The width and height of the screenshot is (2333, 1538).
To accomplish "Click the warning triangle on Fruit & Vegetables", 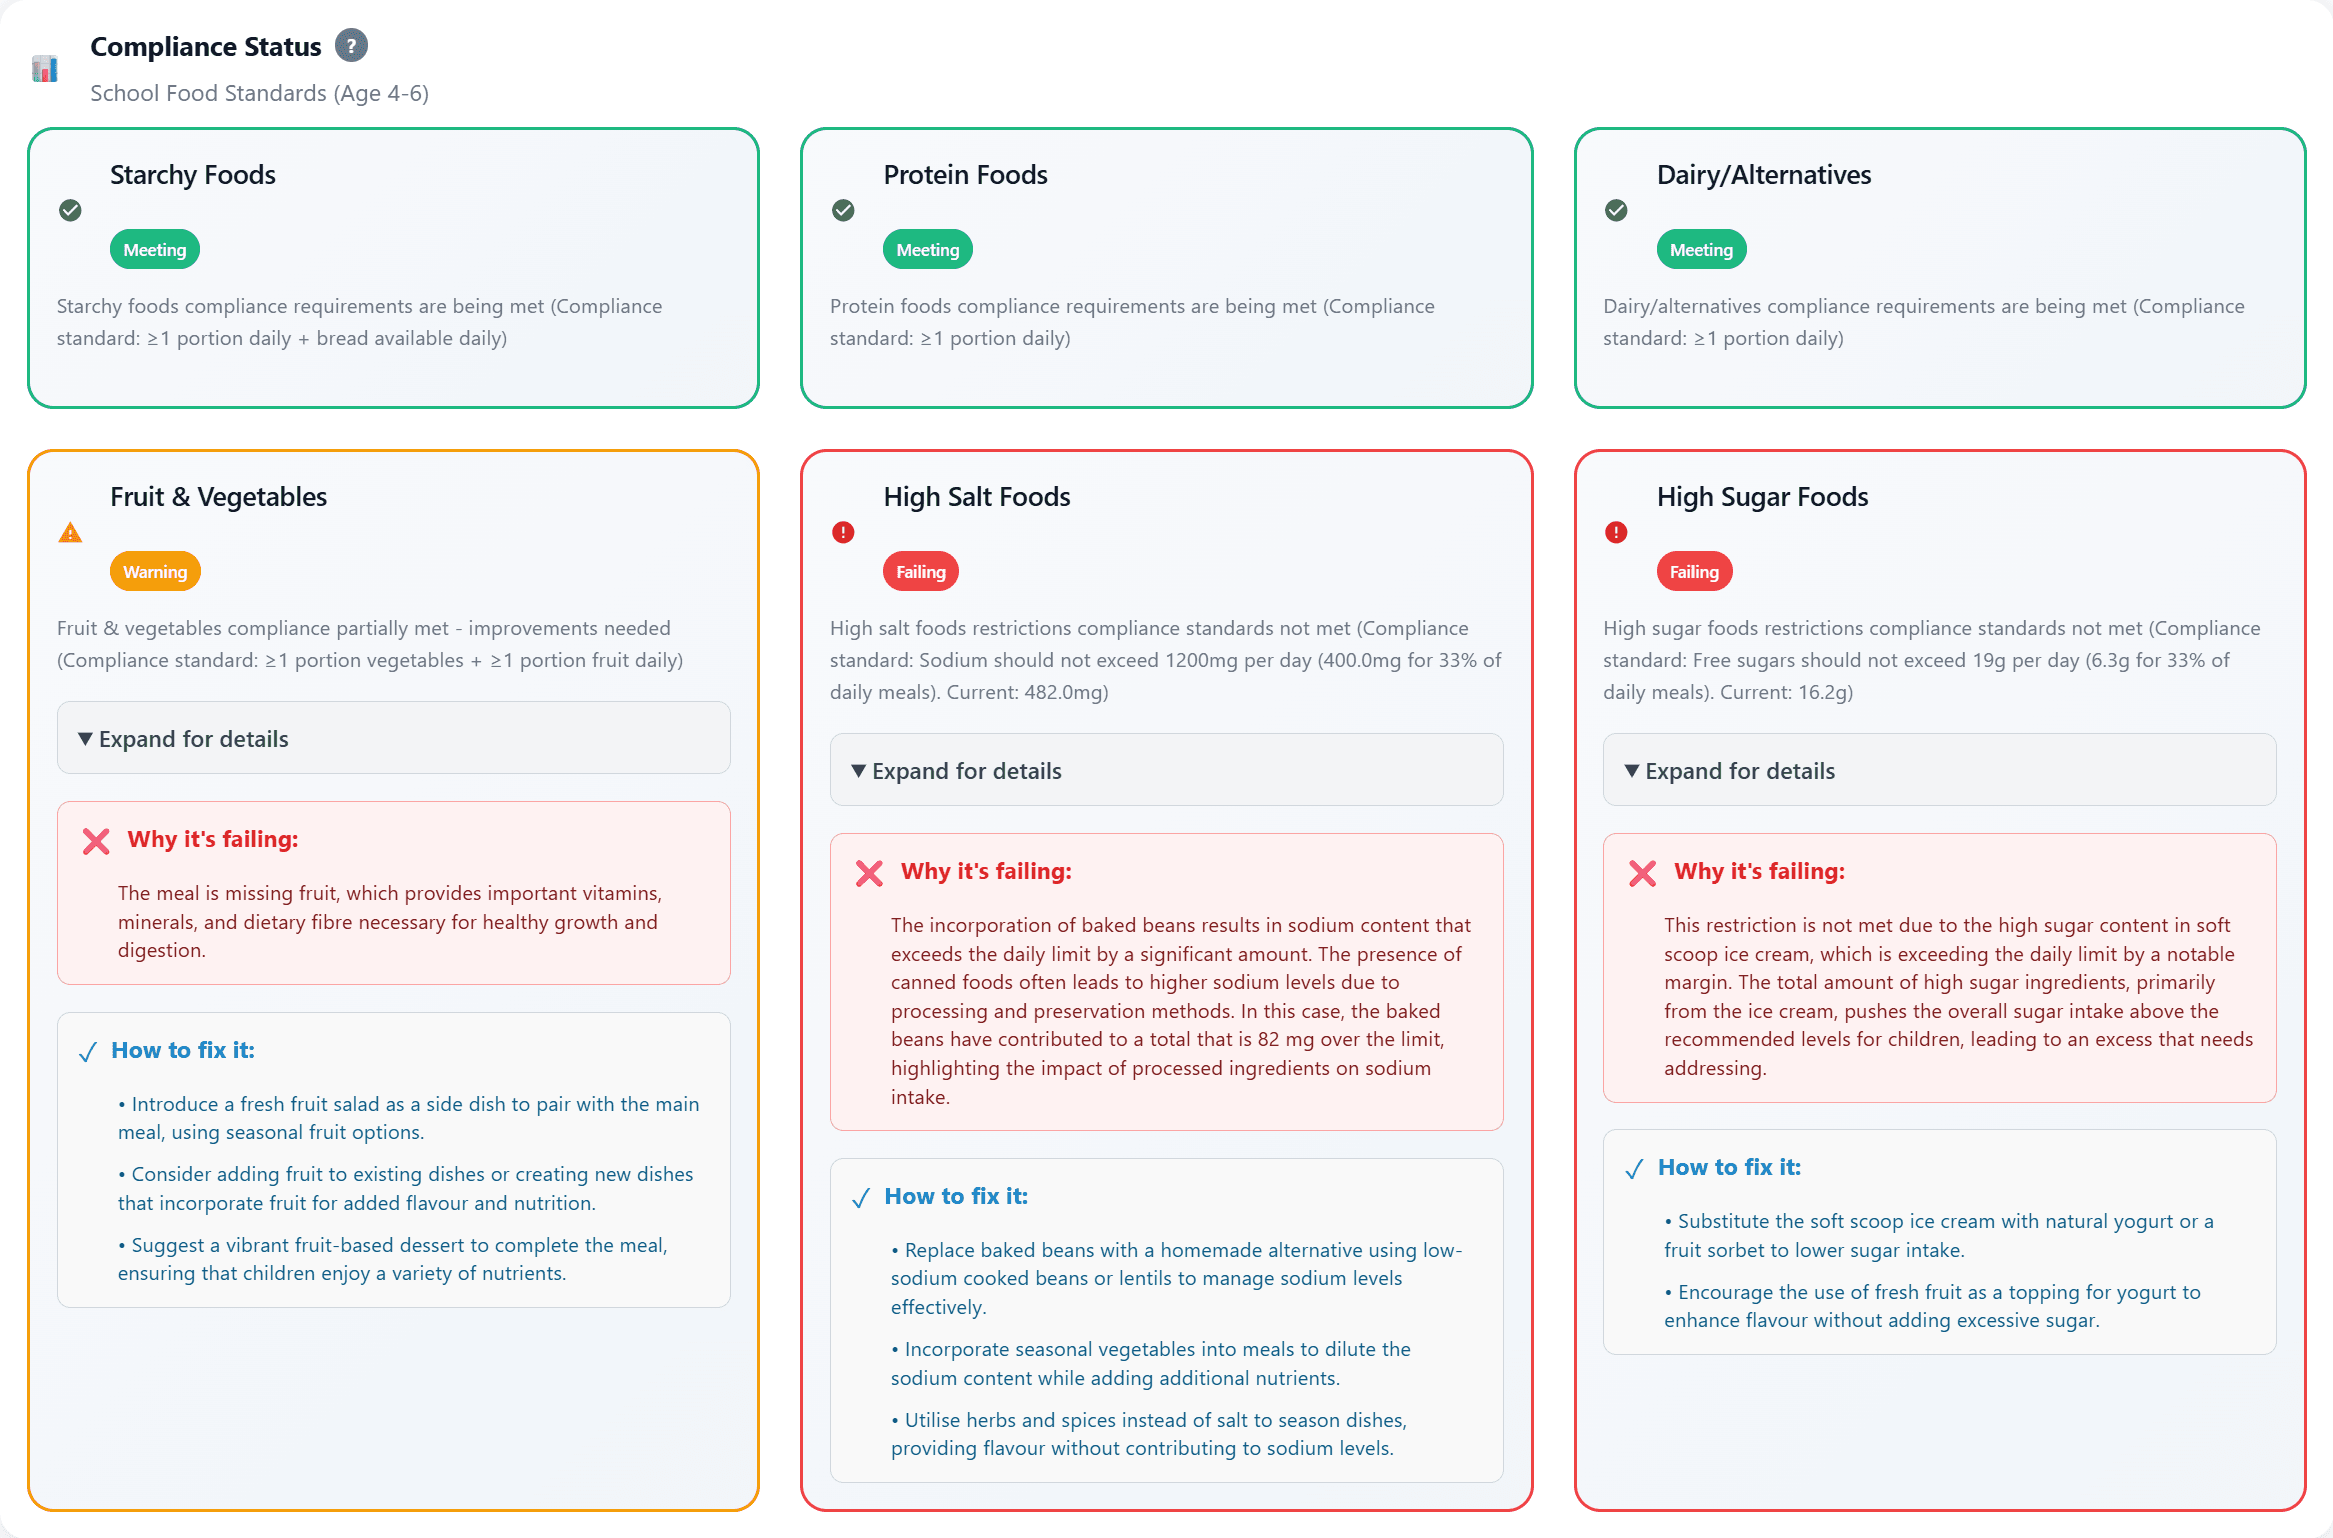I will point(70,533).
